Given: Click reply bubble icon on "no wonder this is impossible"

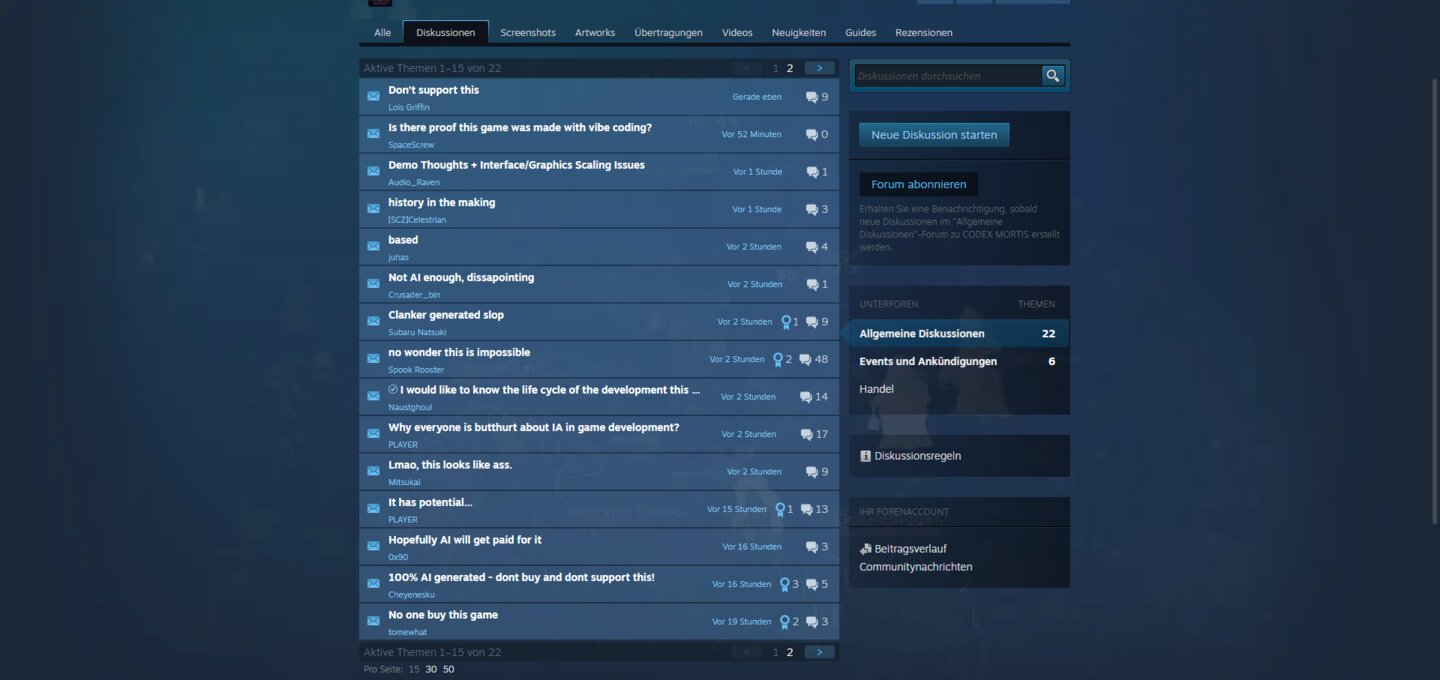Looking at the screenshot, I should tap(805, 360).
